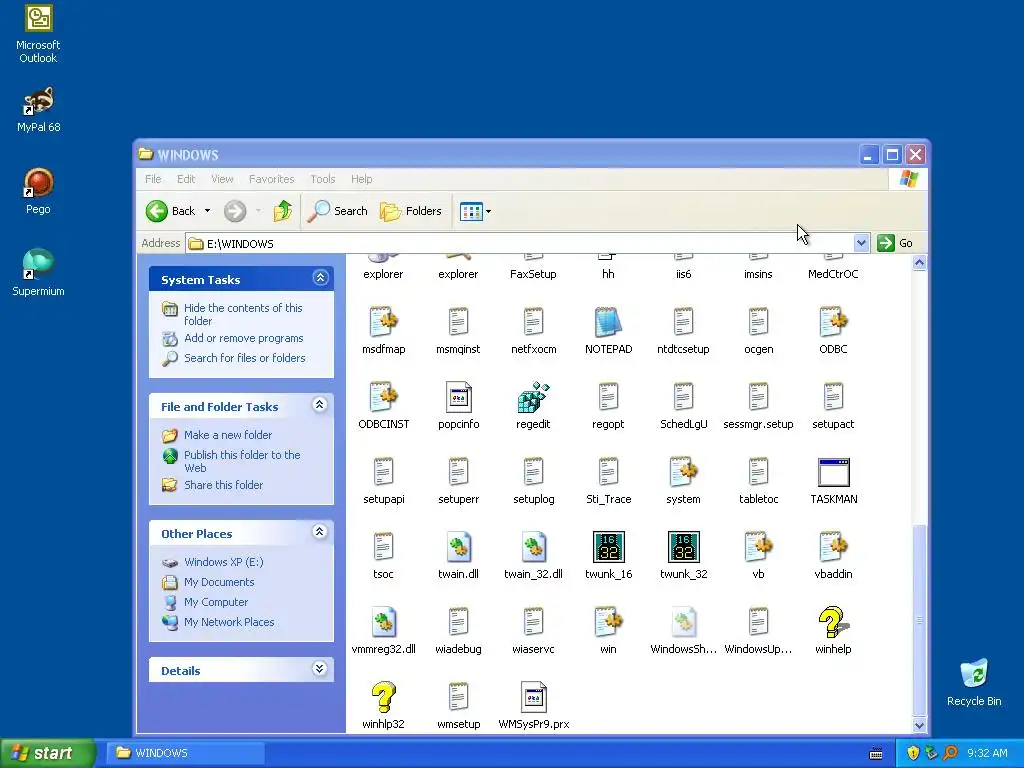Expand the Details panel

coord(319,669)
